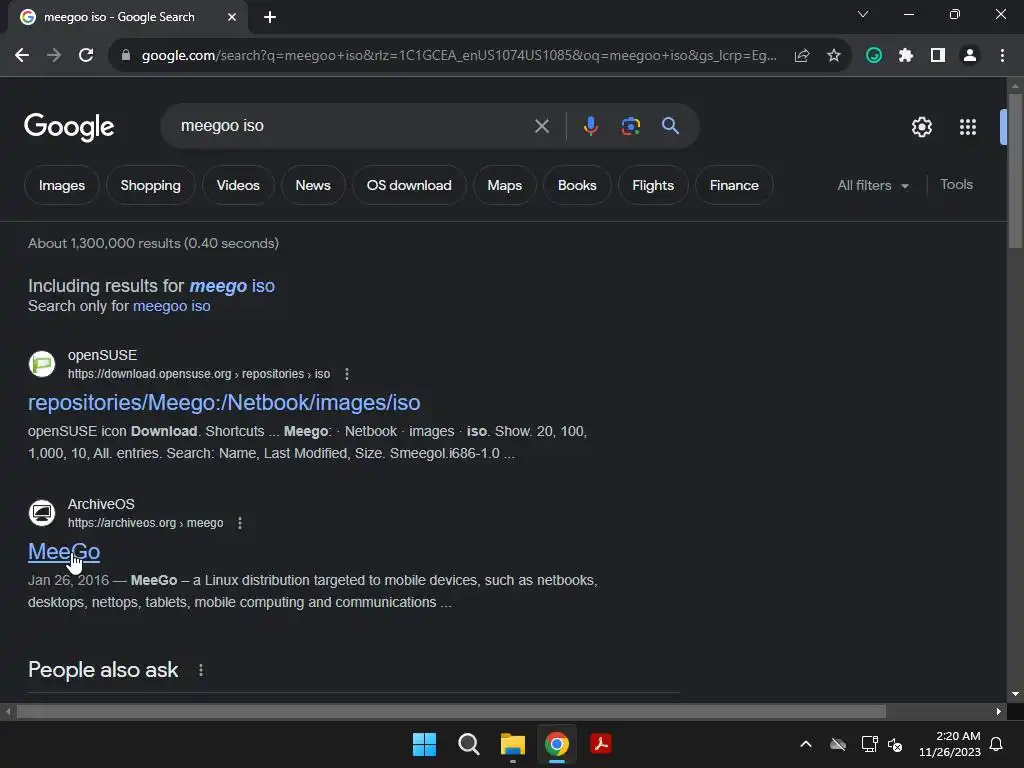Open the MeeGo ArchiveOS result link
This screenshot has height=768, width=1024.
pos(64,552)
